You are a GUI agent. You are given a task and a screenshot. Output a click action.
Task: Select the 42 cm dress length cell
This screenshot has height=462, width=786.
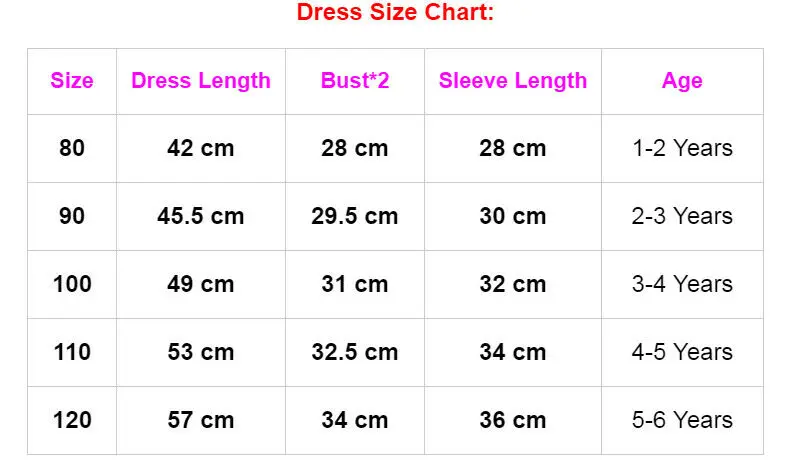[x=201, y=149]
